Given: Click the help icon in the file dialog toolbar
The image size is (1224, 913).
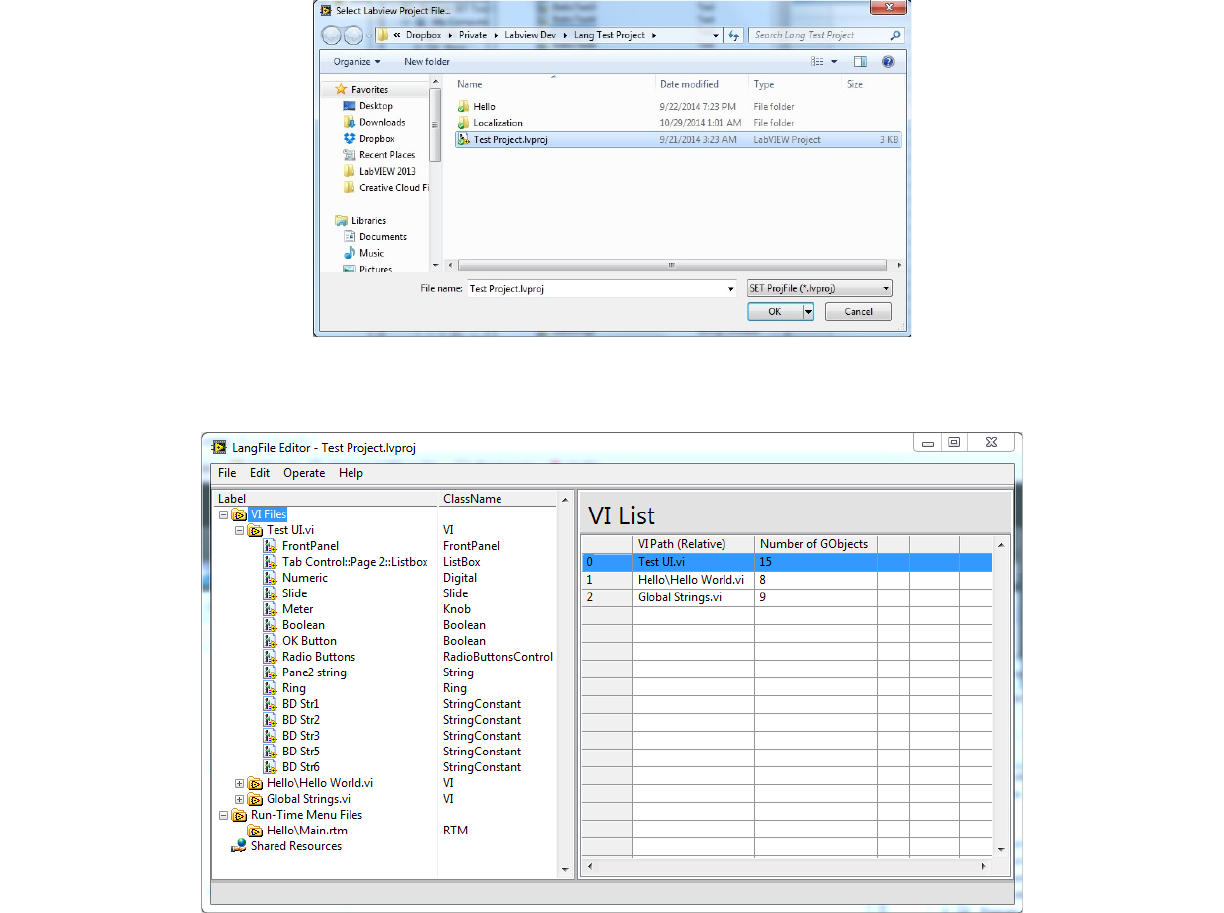Looking at the screenshot, I should (x=888, y=62).
